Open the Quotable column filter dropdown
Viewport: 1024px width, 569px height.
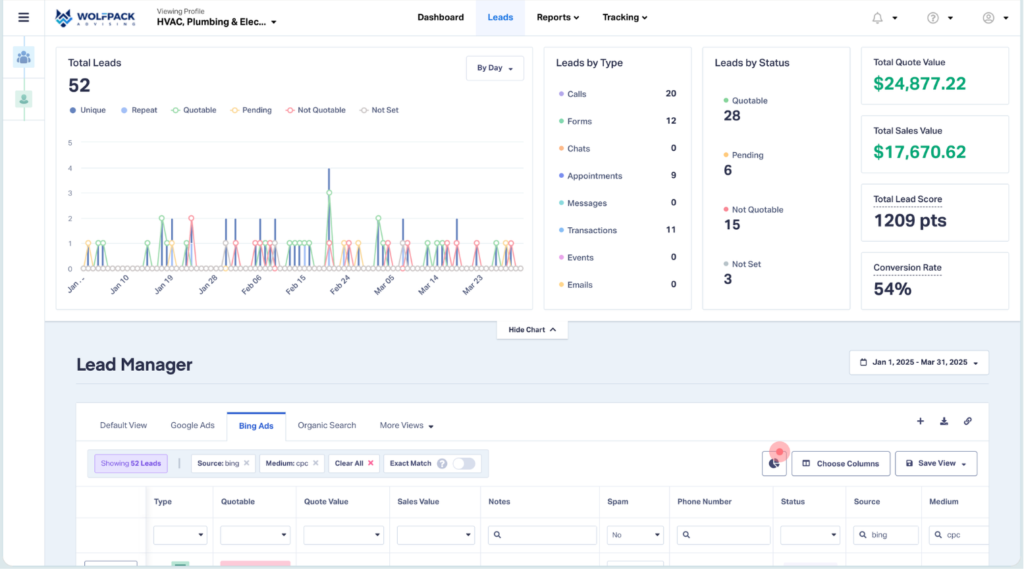(255, 534)
